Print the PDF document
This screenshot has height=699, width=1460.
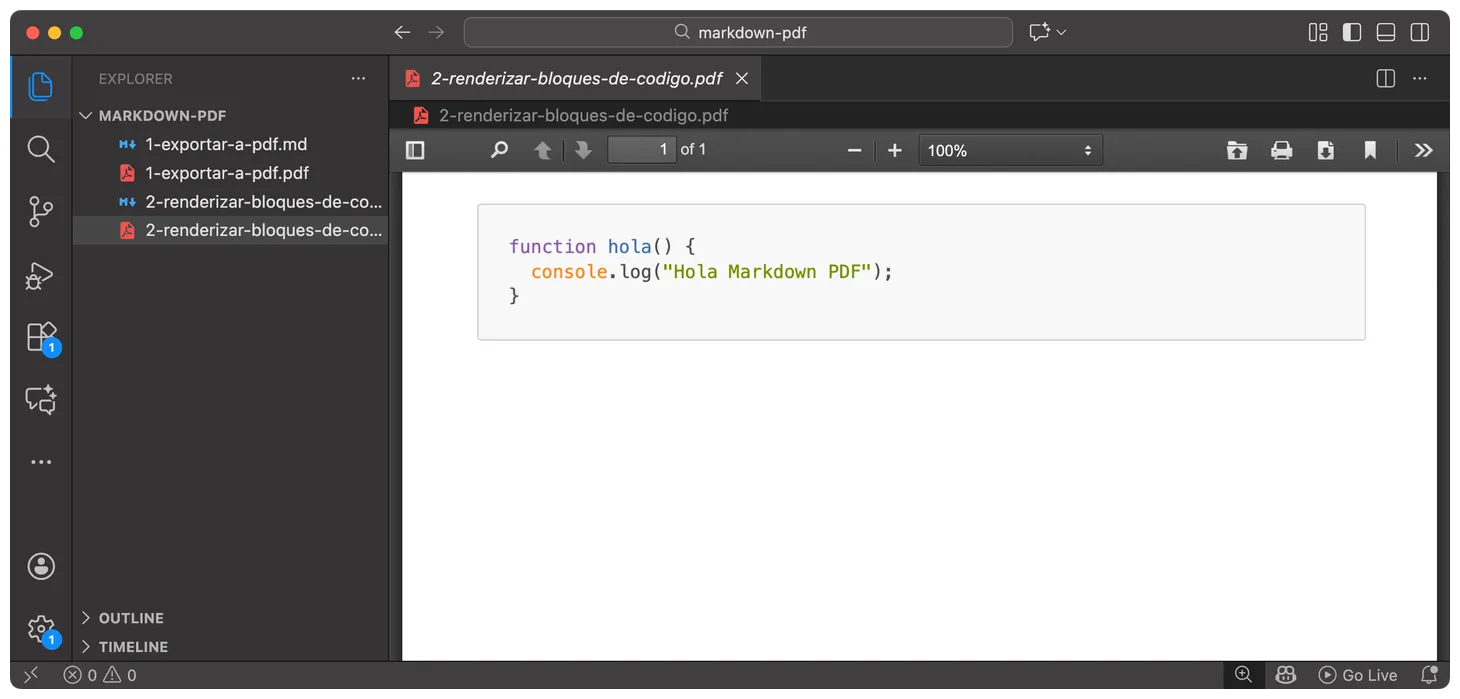[x=1281, y=150]
